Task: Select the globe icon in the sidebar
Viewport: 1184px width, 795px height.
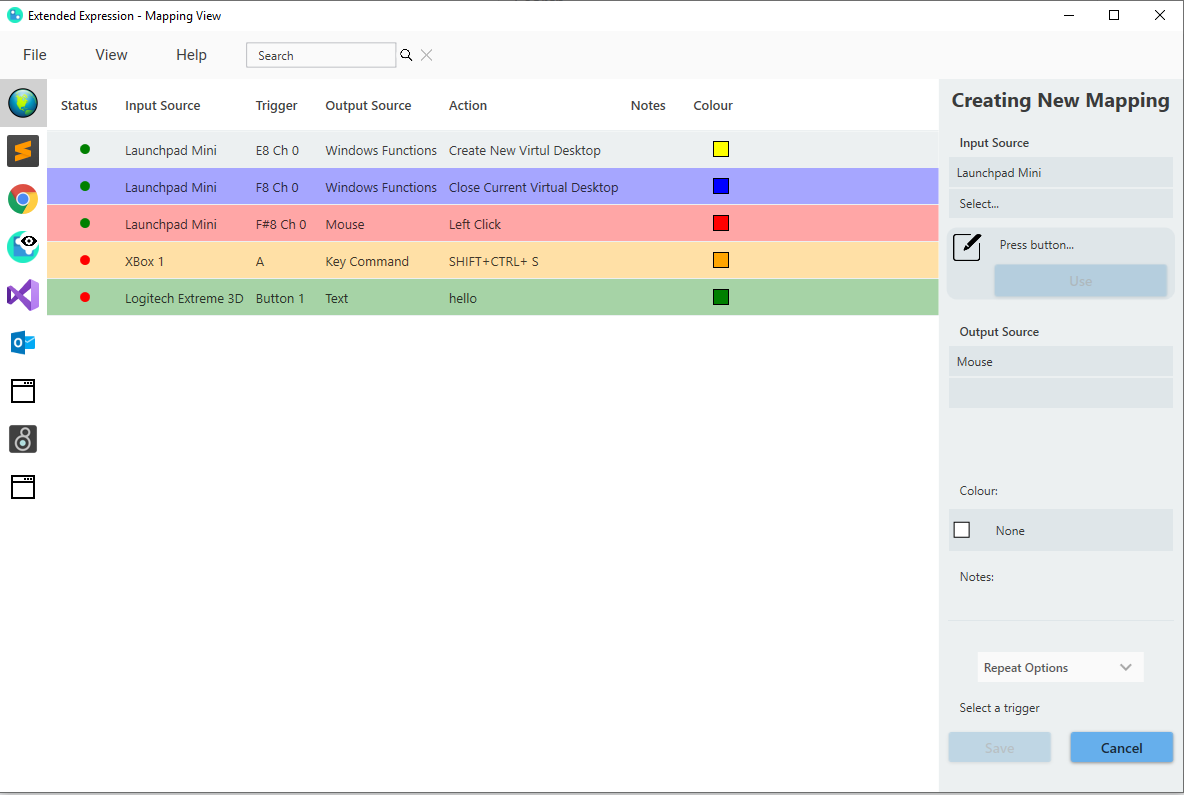Action: click(x=23, y=103)
